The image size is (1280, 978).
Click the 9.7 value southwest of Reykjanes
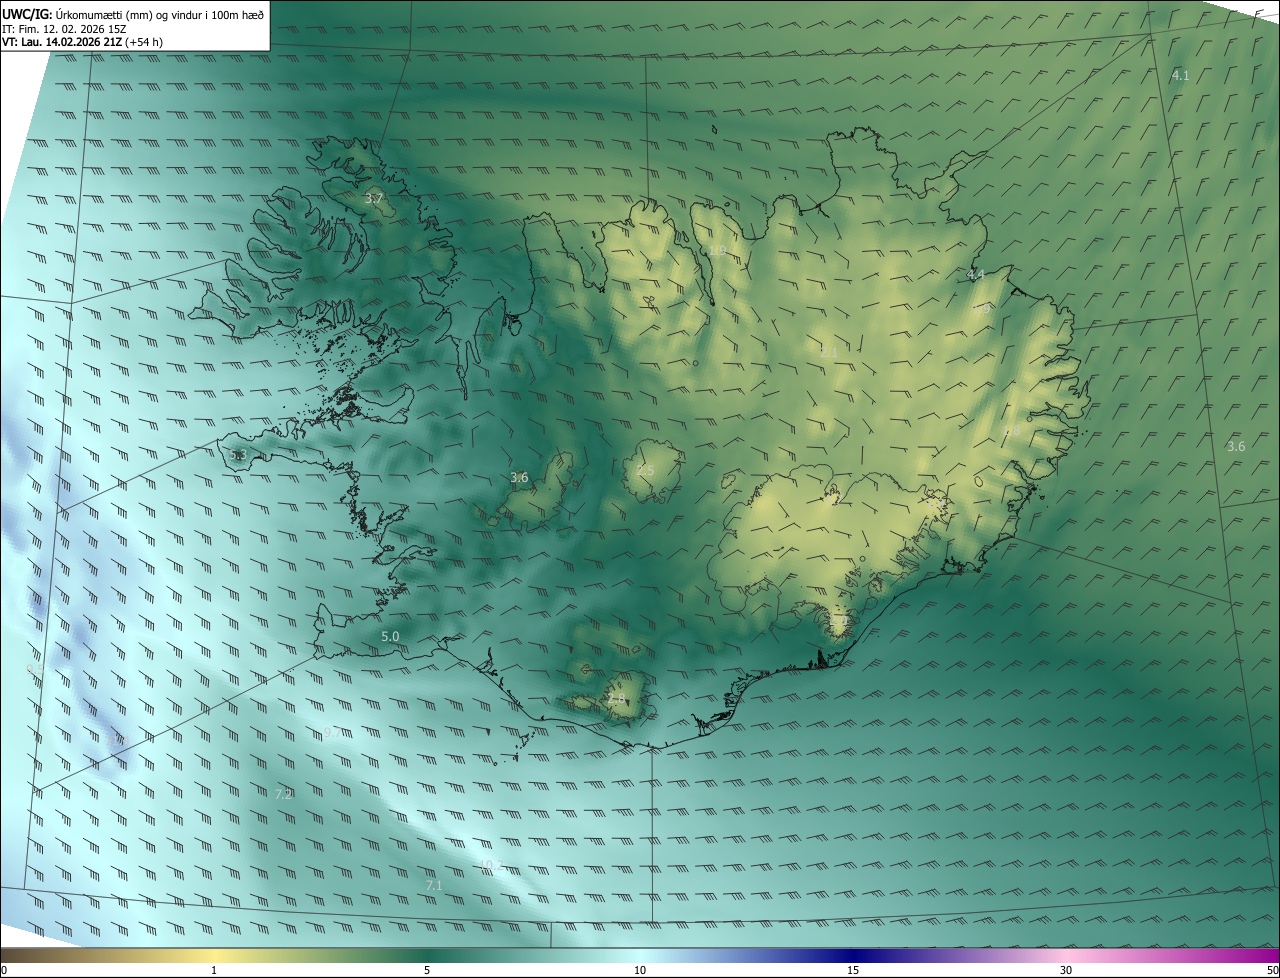coord(333,733)
